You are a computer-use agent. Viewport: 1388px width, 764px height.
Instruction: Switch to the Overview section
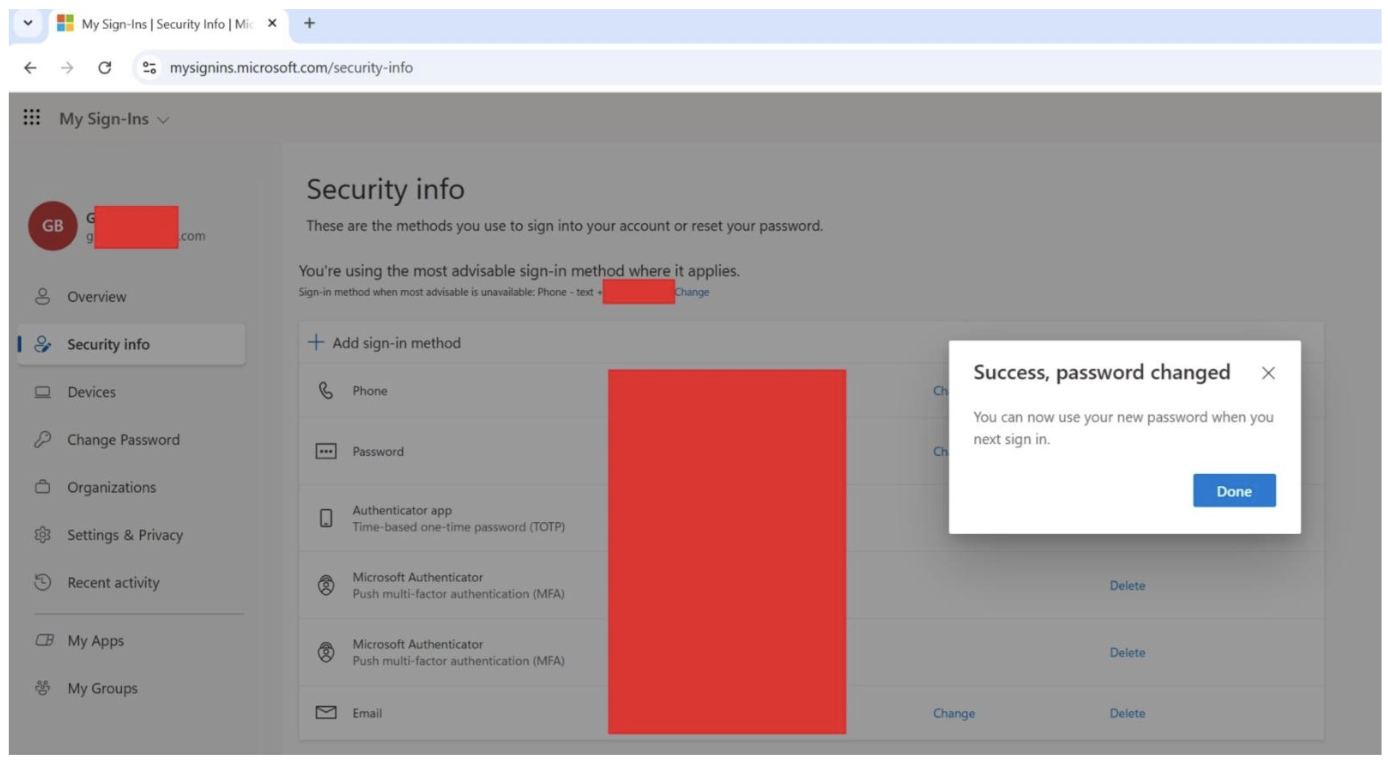coord(94,297)
